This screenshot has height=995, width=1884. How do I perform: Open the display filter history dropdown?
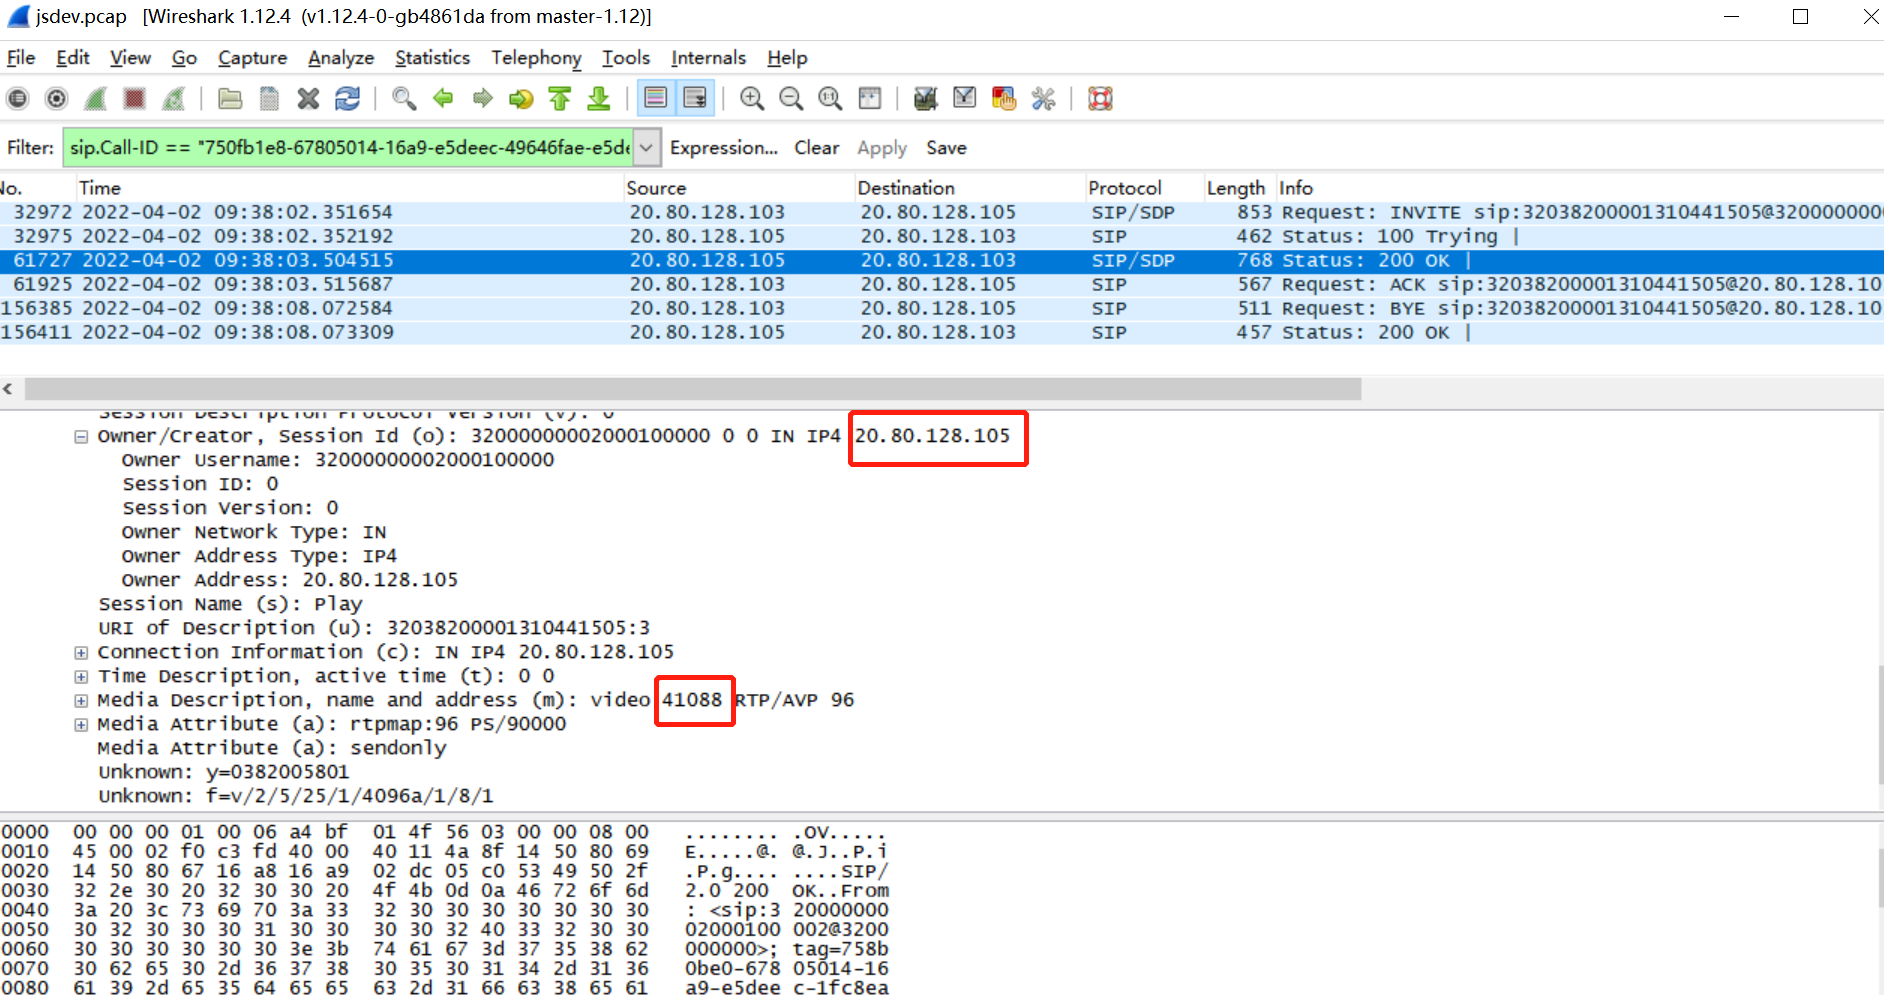pos(647,148)
